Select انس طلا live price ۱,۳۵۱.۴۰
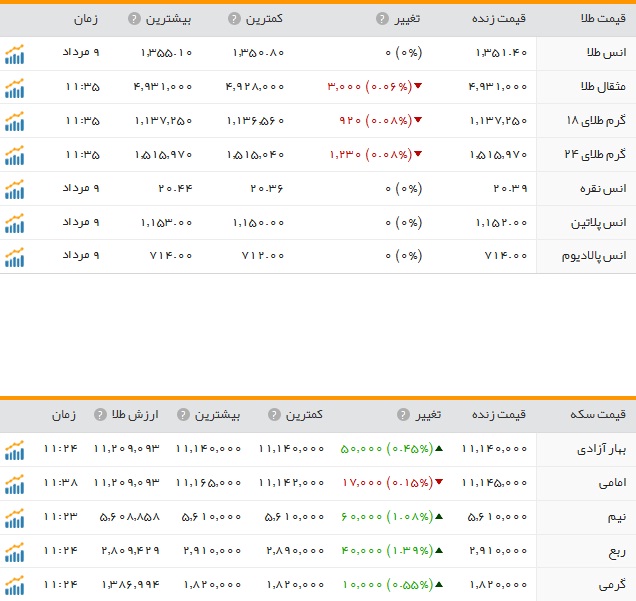Image resolution: width=636 pixels, height=601 pixels. click(501, 53)
